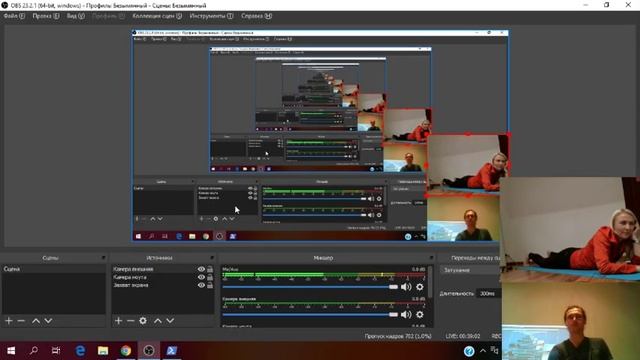Open Mic/Aux audio settings gear
This screenshot has height=360, width=640.
(420, 287)
